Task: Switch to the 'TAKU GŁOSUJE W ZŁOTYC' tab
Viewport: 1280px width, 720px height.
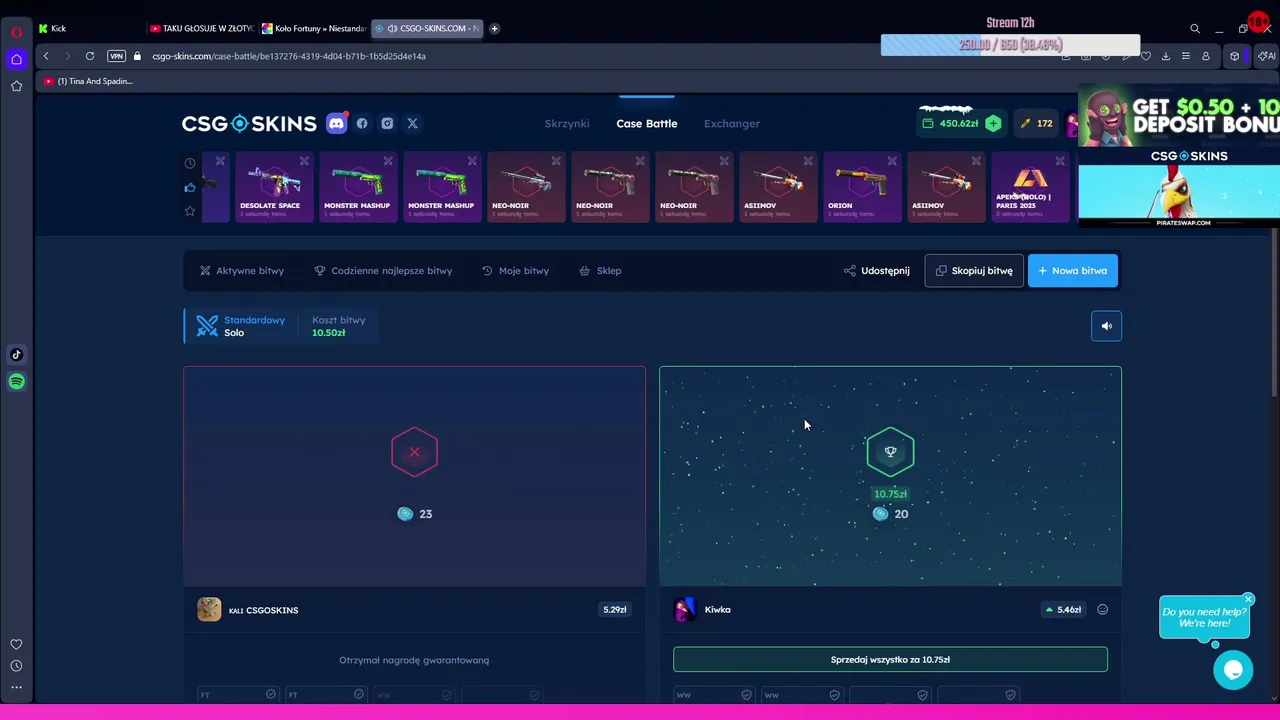Action: click(201, 28)
